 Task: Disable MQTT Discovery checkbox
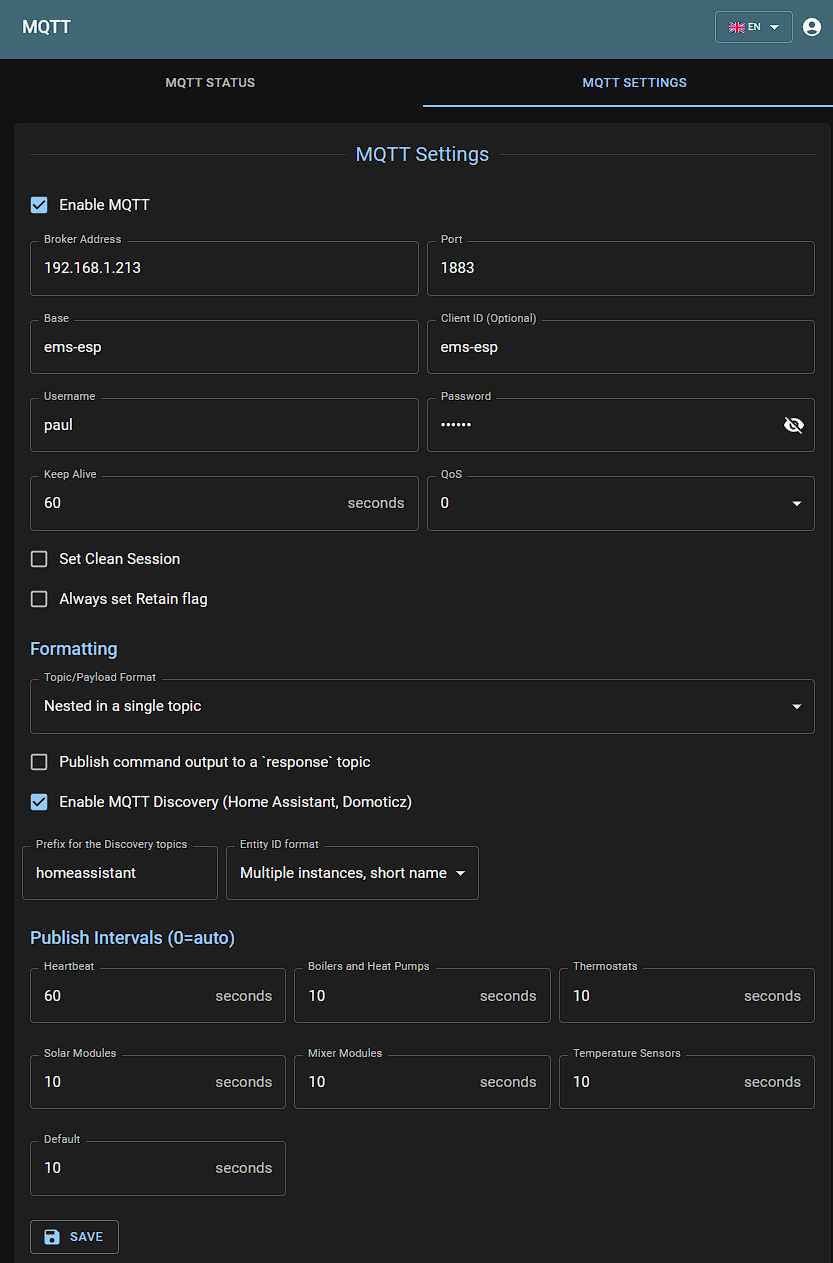pyautogui.click(x=39, y=802)
